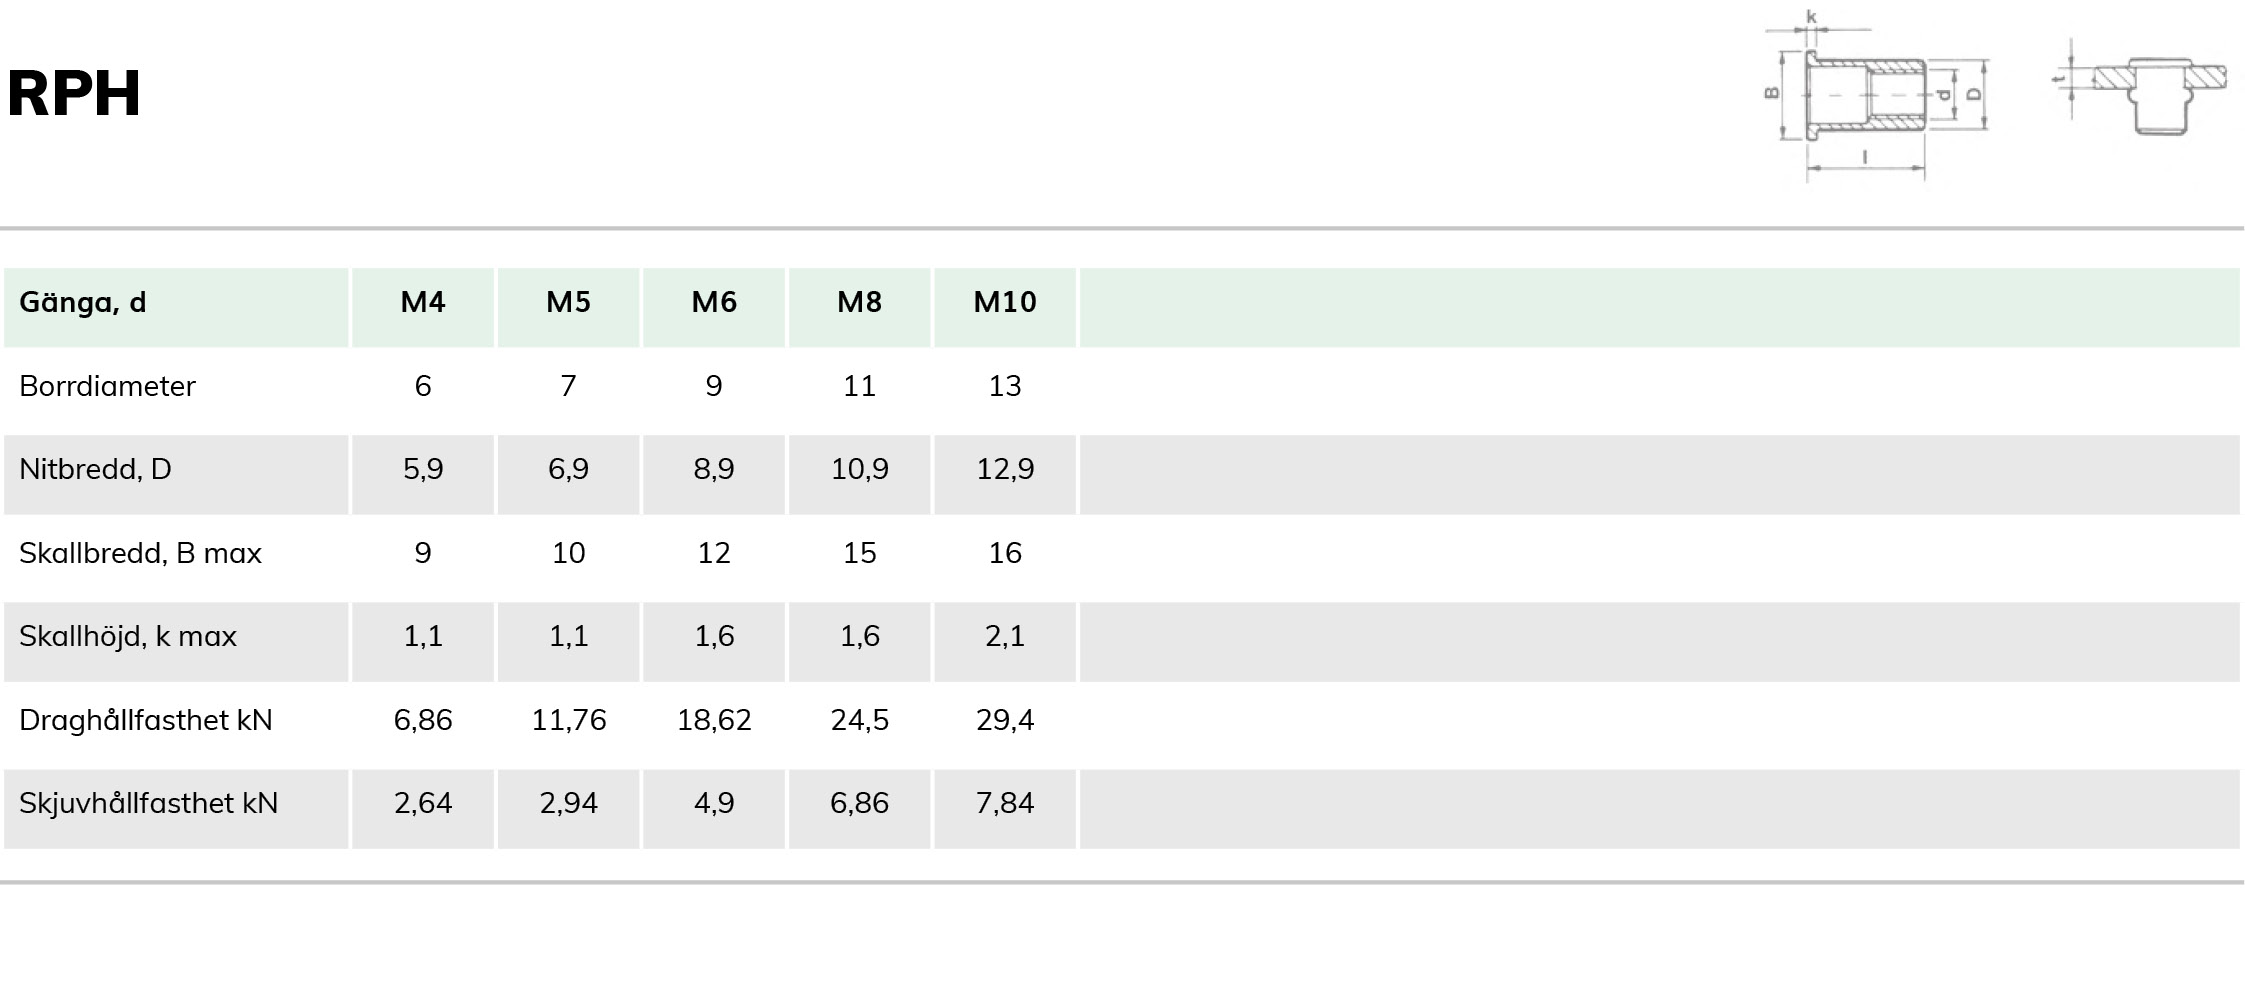Select the 7,84 skjuvhållfasthet value
2245x988 pixels.
(x=1005, y=803)
